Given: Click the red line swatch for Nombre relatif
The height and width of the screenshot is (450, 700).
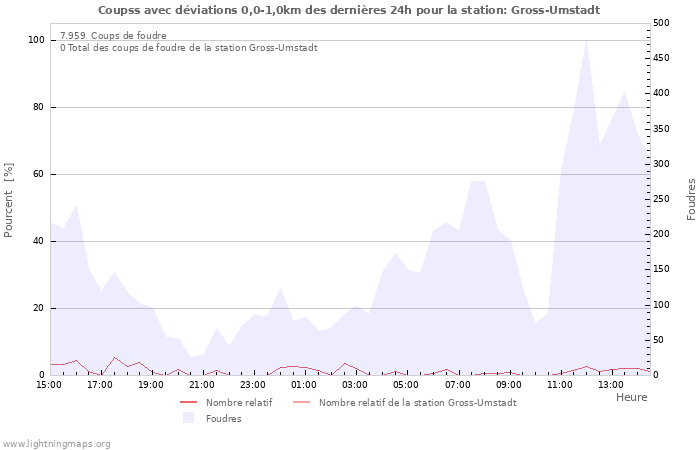Looking at the screenshot, I should point(188,403).
